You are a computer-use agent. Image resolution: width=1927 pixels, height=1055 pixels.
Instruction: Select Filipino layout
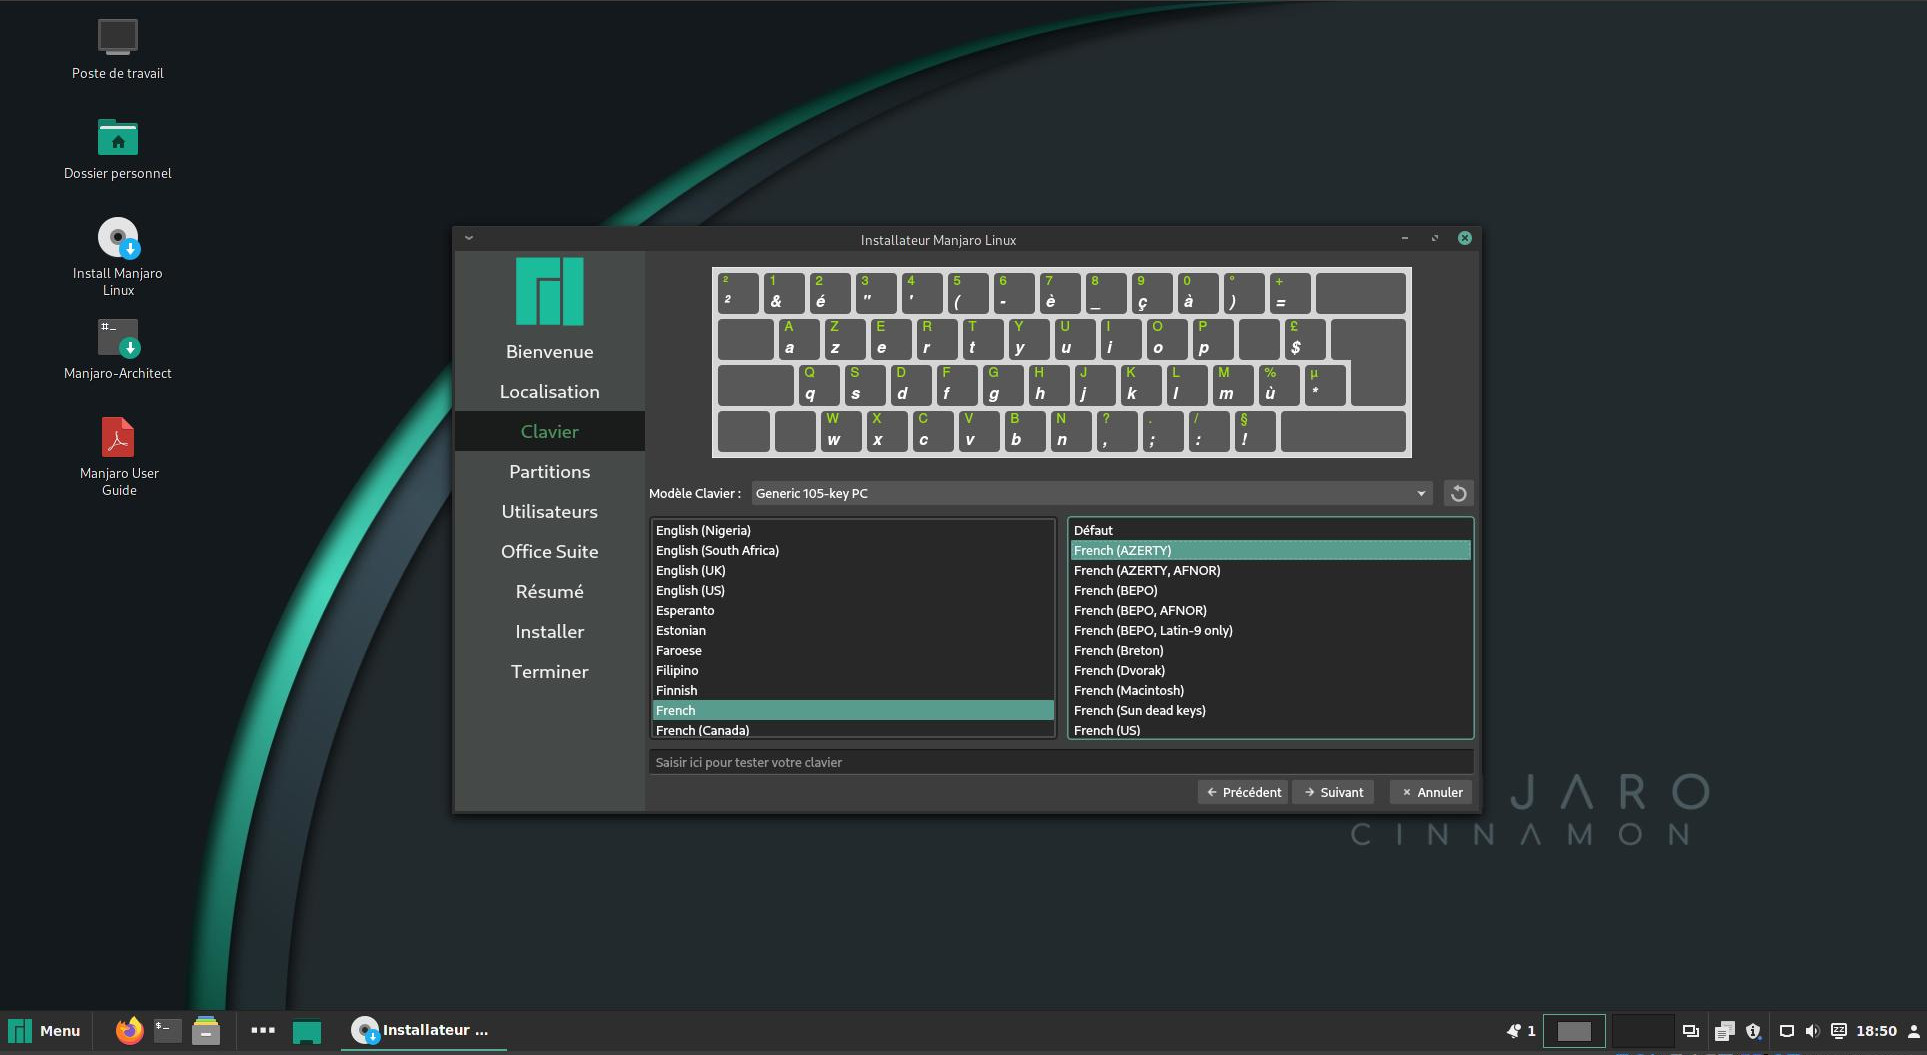tap(853, 670)
